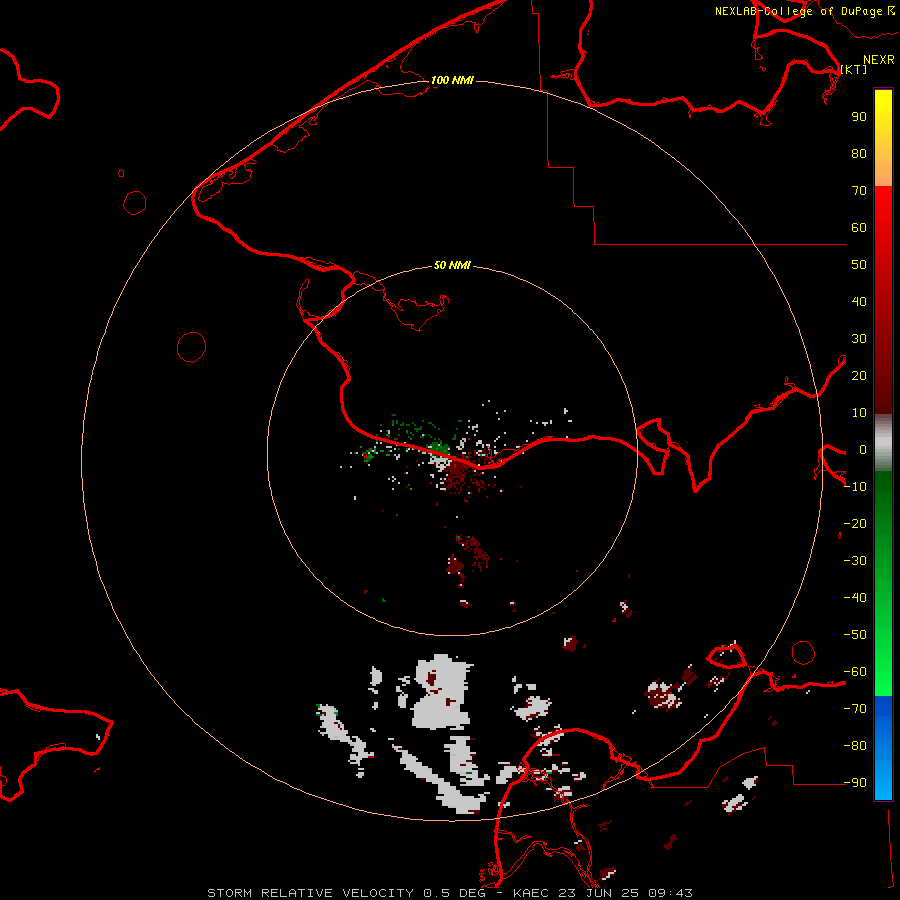Click the positive 20 scale label
Image resolution: width=900 pixels, height=900 pixels.
click(x=859, y=375)
